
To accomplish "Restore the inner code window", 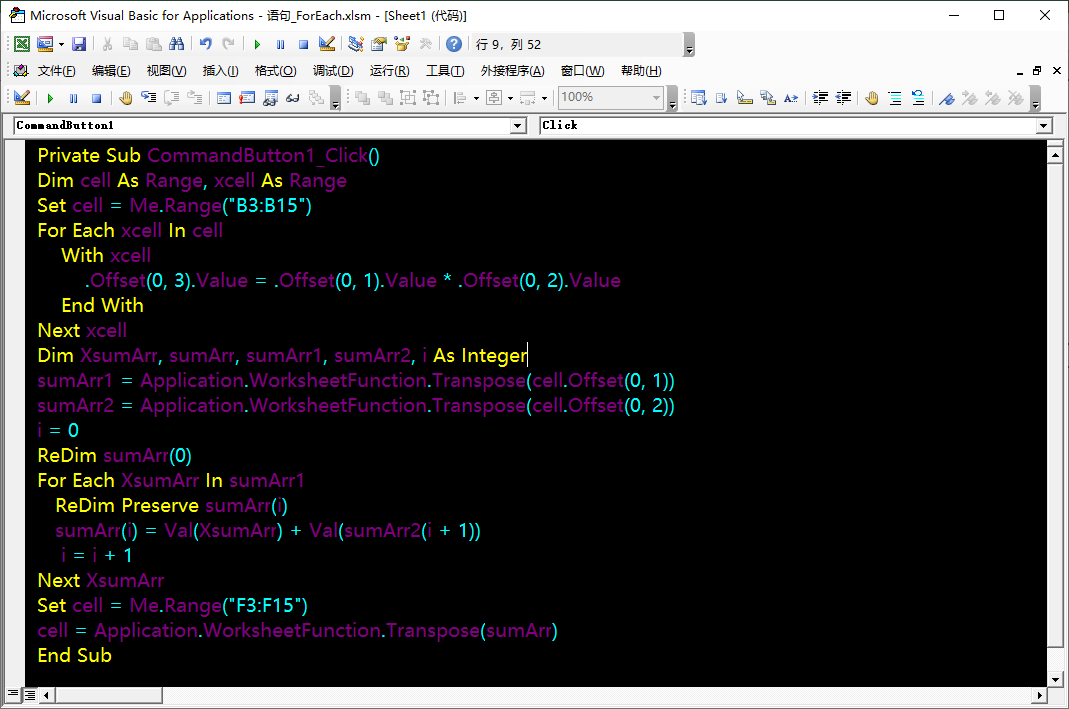I will pyautogui.click(x=1037, y=71).
